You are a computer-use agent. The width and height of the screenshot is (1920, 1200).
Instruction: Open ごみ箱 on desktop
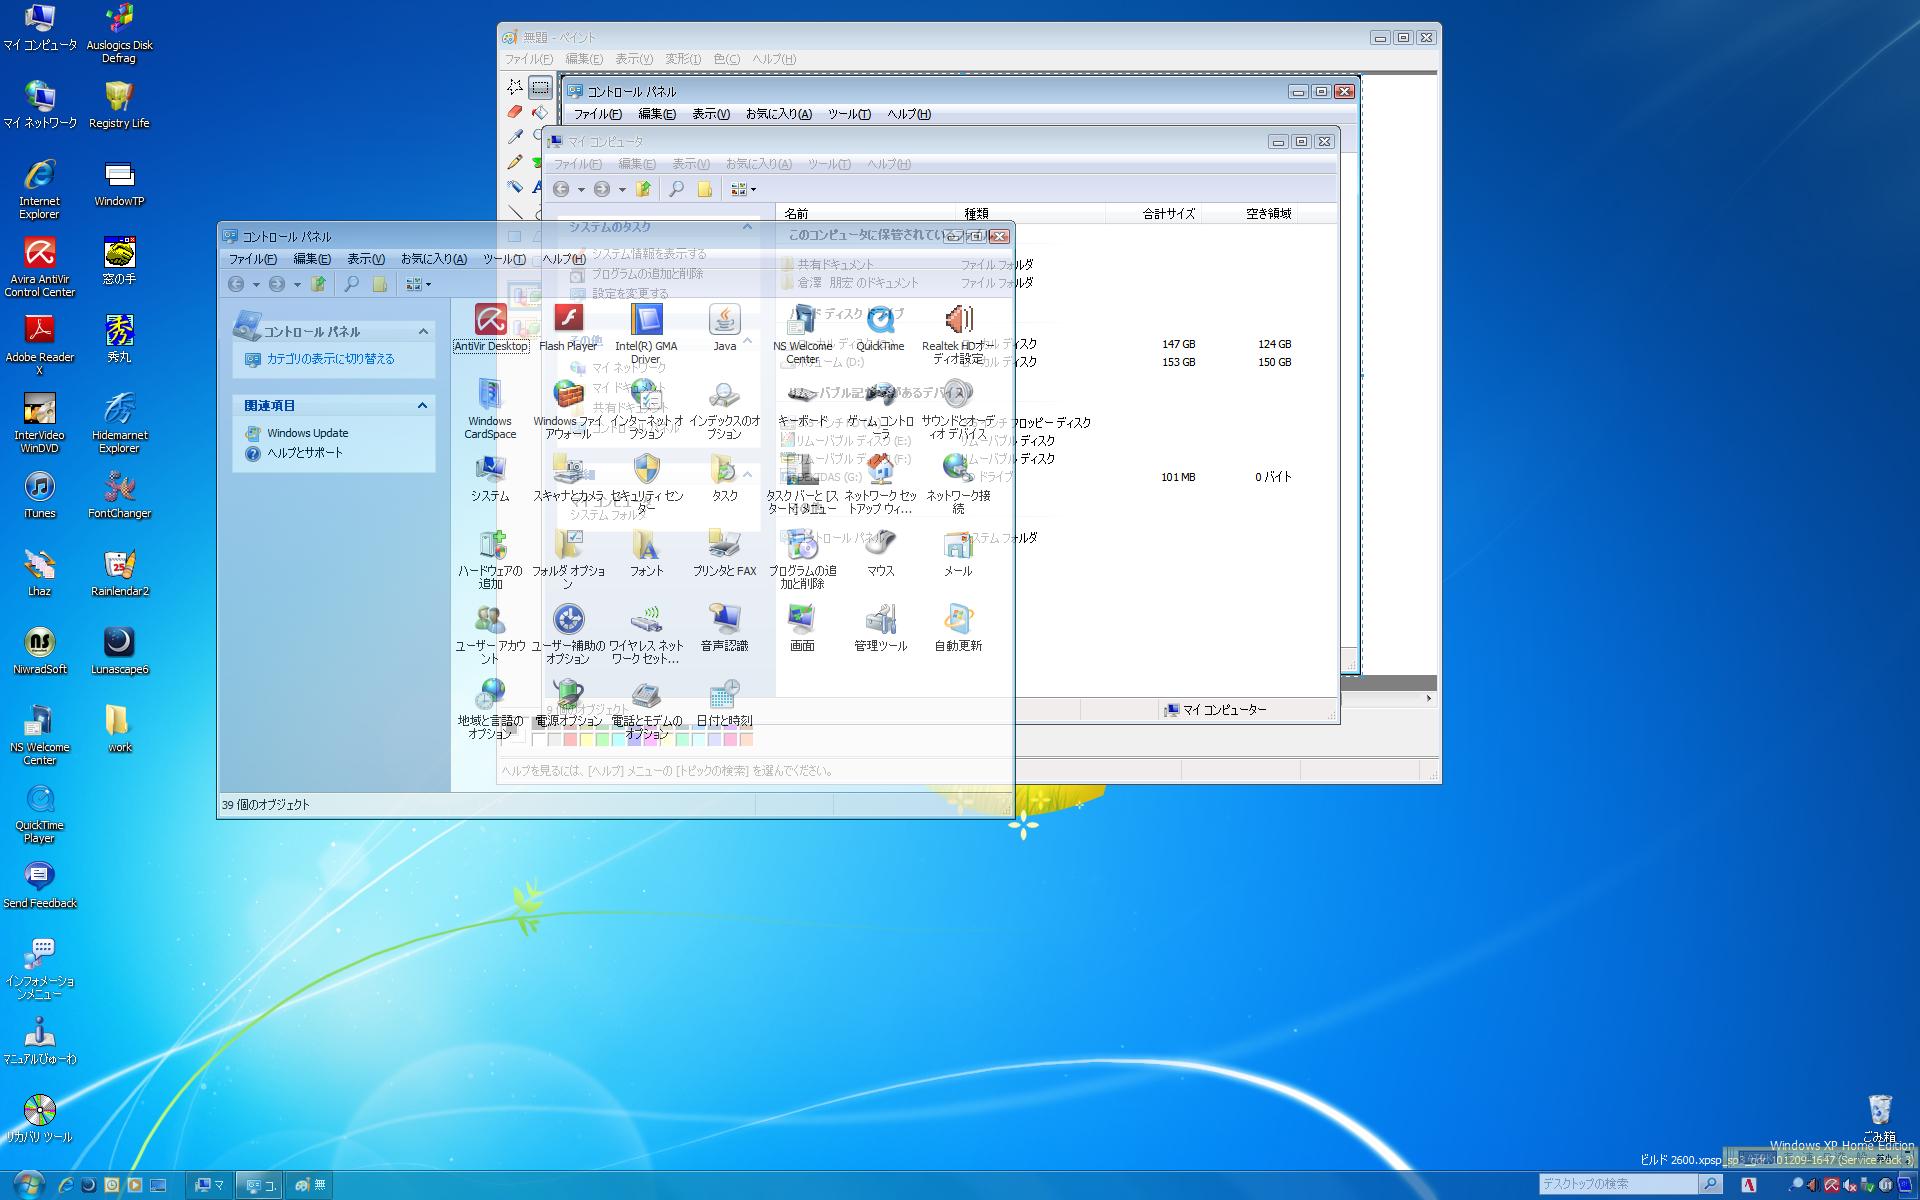pos(1879,1119)
